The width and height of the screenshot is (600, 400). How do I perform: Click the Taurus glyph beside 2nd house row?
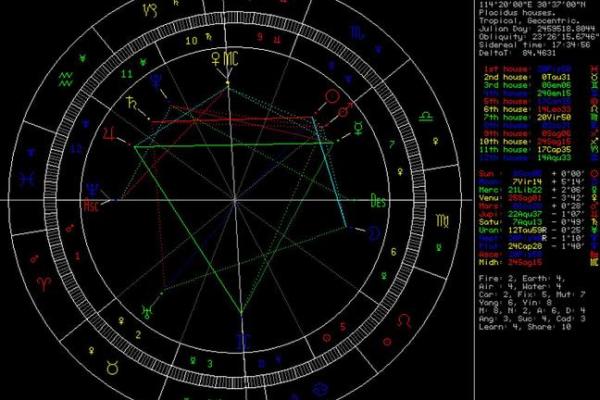click(595, 77)
